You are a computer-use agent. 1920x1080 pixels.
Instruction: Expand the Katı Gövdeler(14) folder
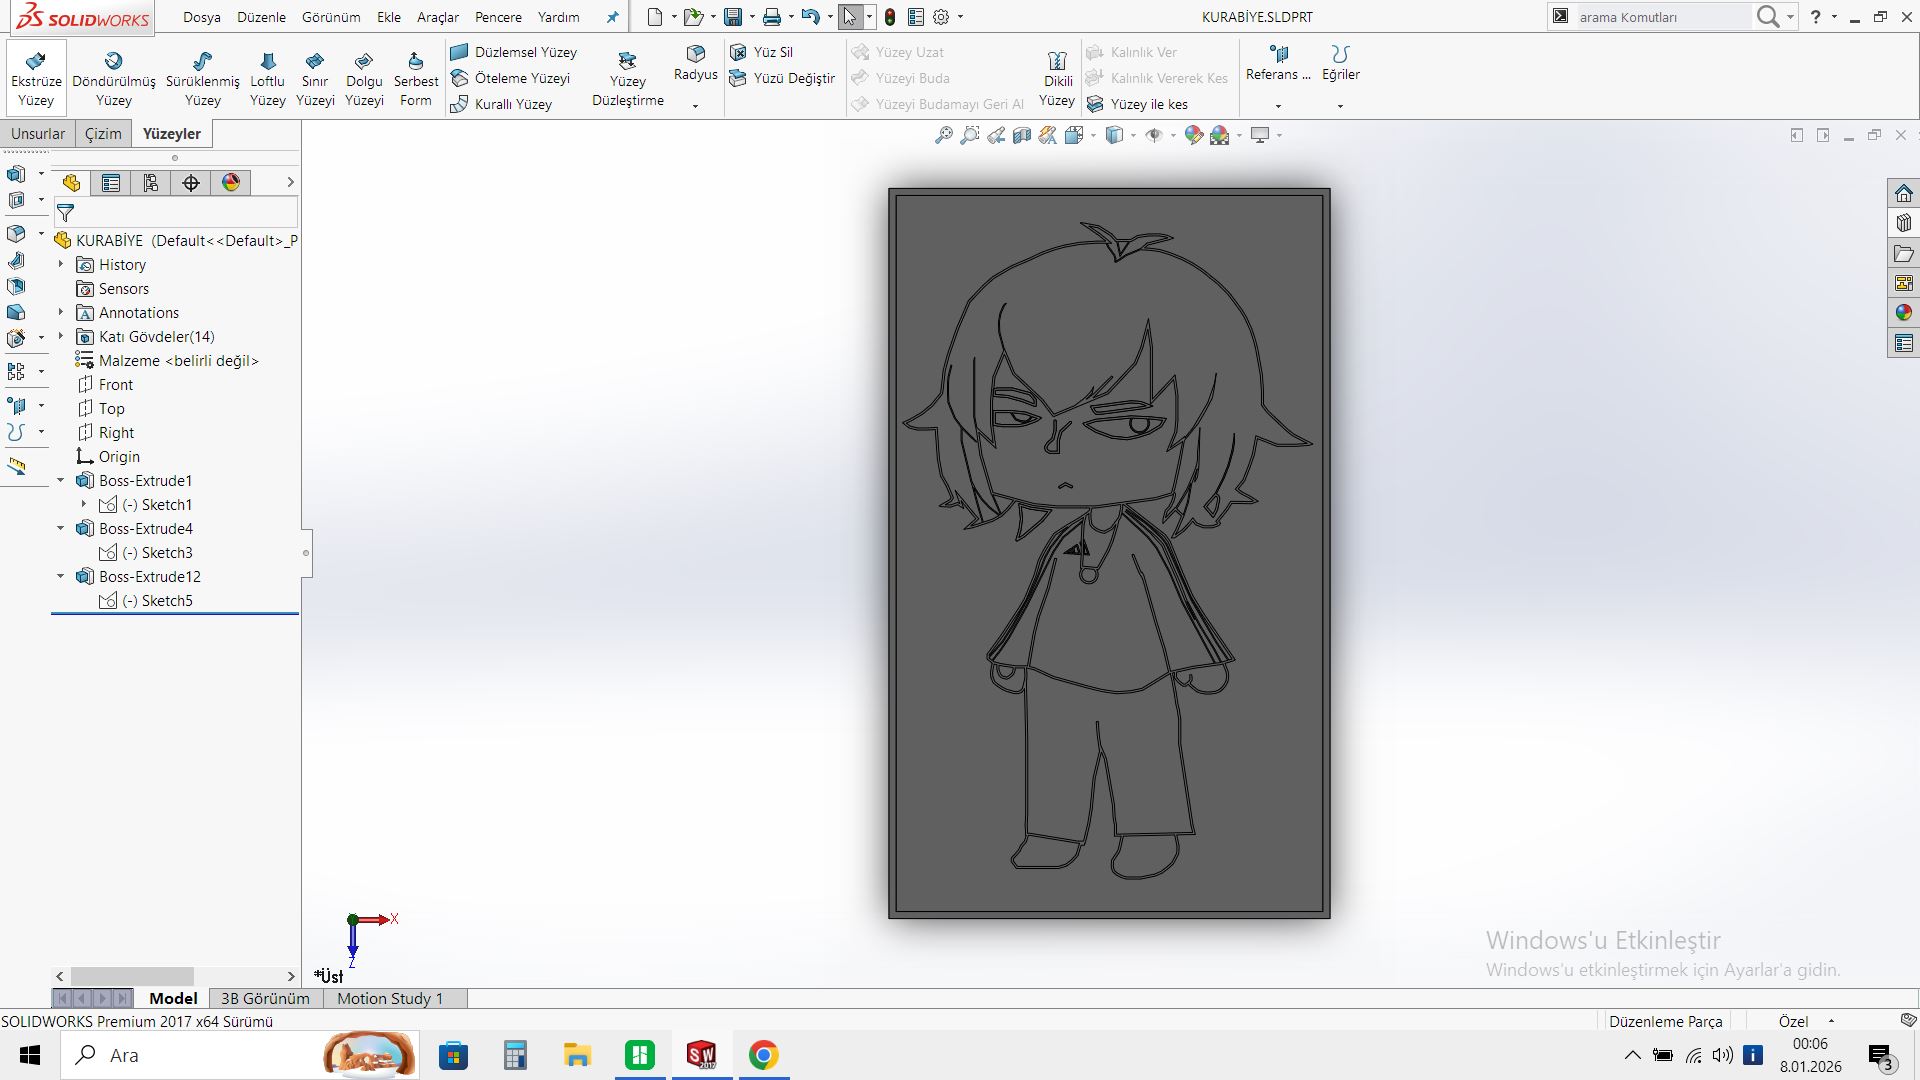point(60,337)
